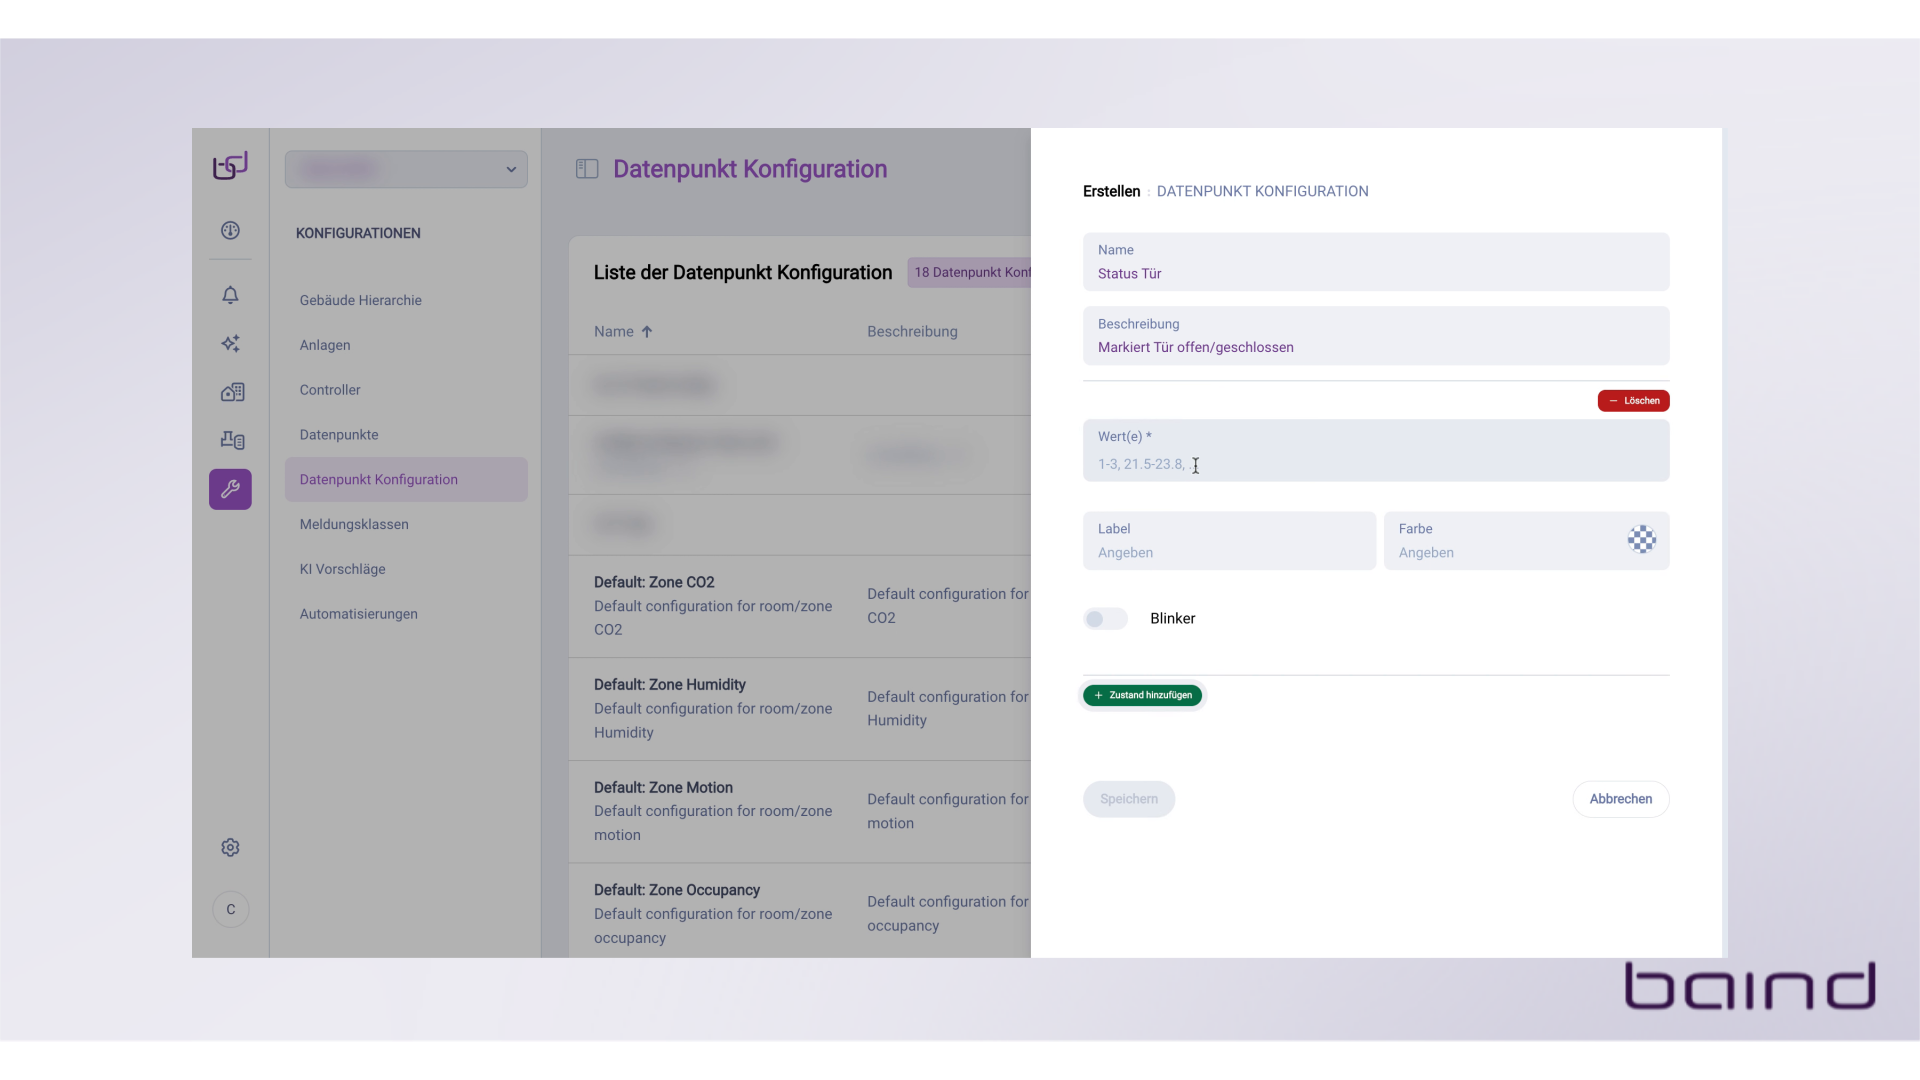Click the baind logo icon in sidebar

pos(230,166)
